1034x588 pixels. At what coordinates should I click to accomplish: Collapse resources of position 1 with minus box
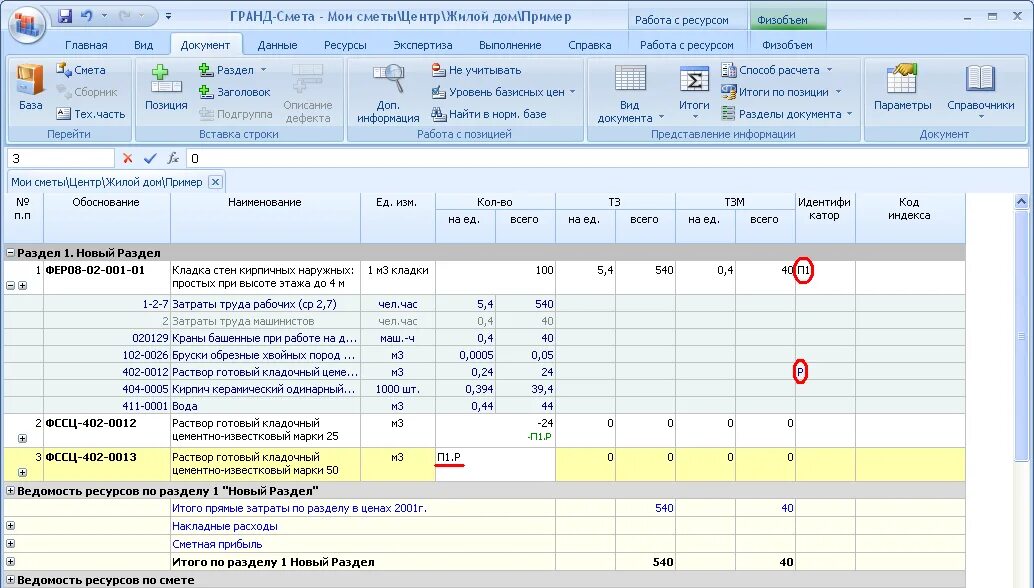10,285
